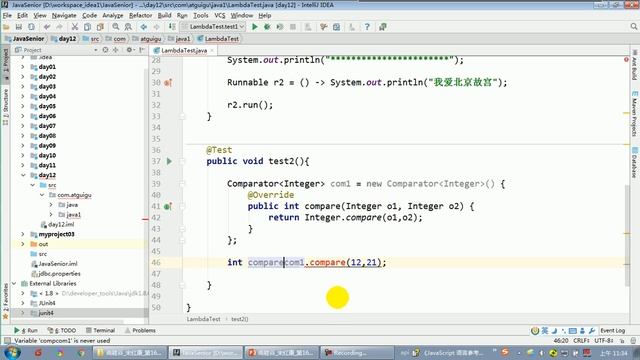This screenshot has height=360, width=640.
Task: Click the atguigu breadcrumb
Action: tap(147, 39)
